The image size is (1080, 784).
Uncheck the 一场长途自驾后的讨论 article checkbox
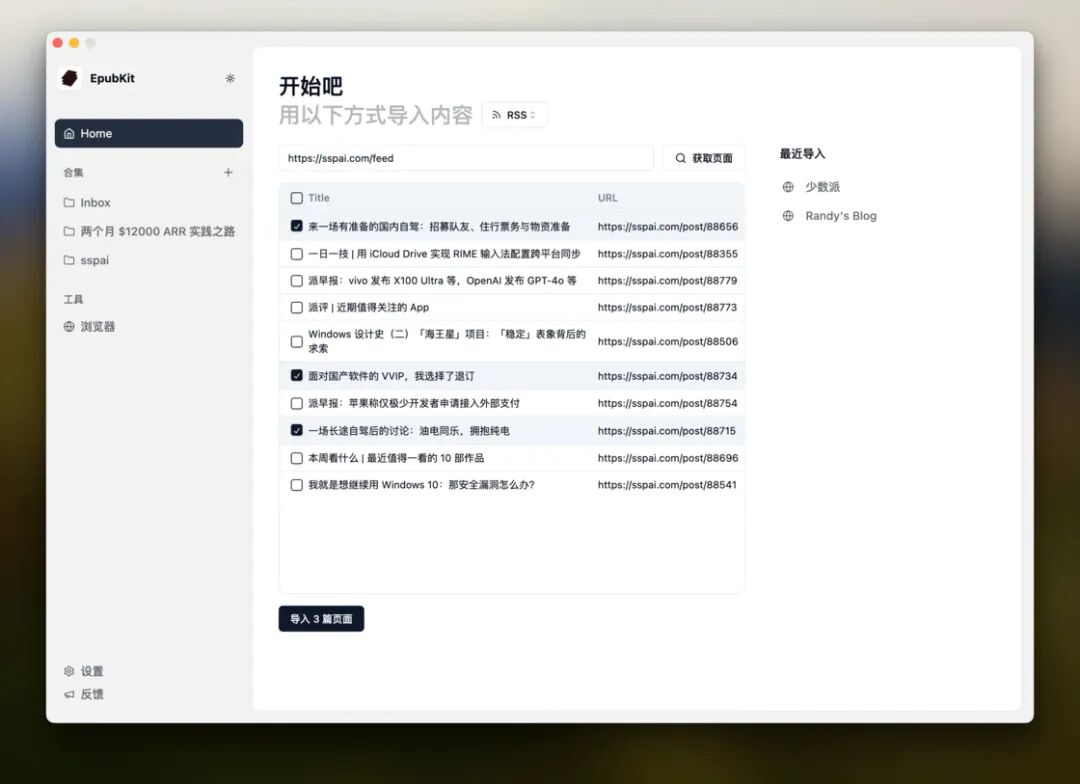[x=296, y=431]
